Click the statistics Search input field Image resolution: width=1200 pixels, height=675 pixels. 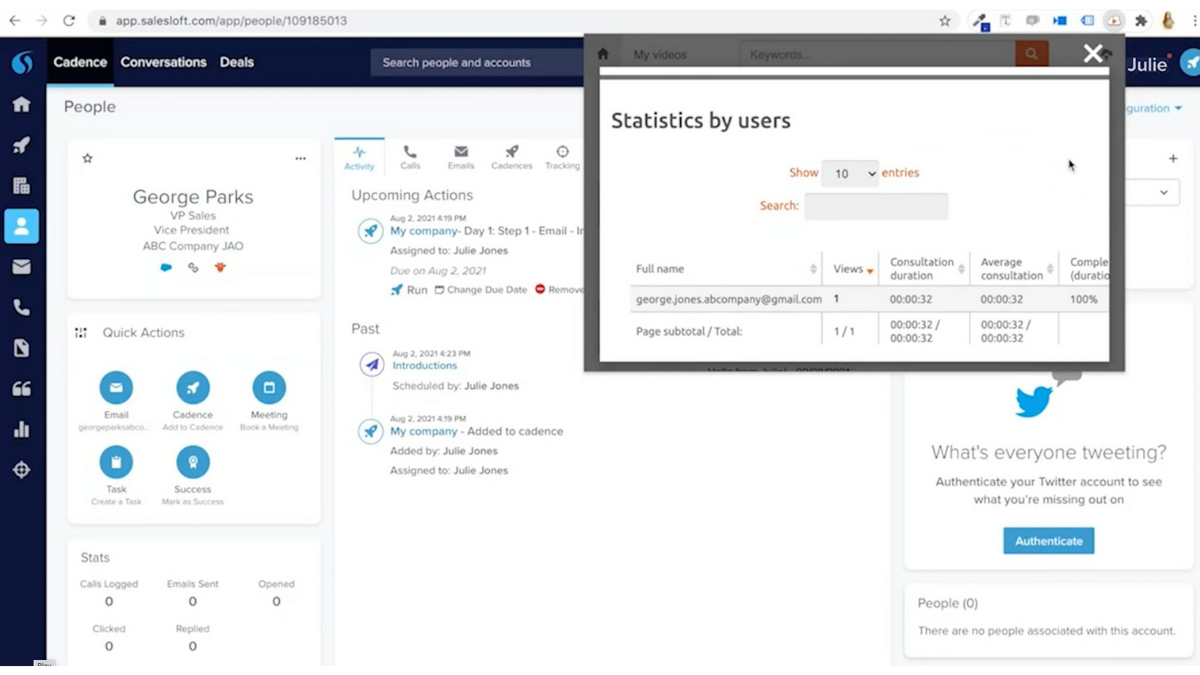[876, 207]
